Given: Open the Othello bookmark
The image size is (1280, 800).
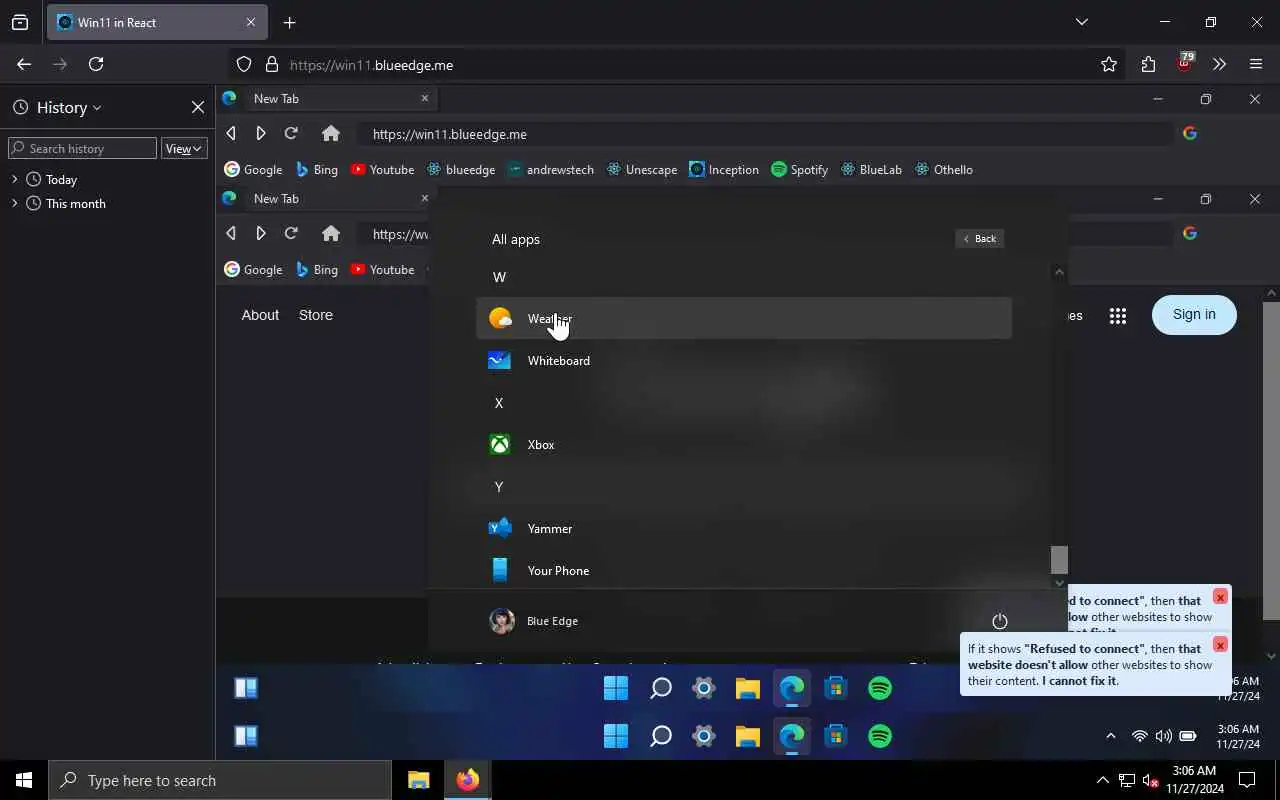Looking at the screenshot, I should 944,169.
